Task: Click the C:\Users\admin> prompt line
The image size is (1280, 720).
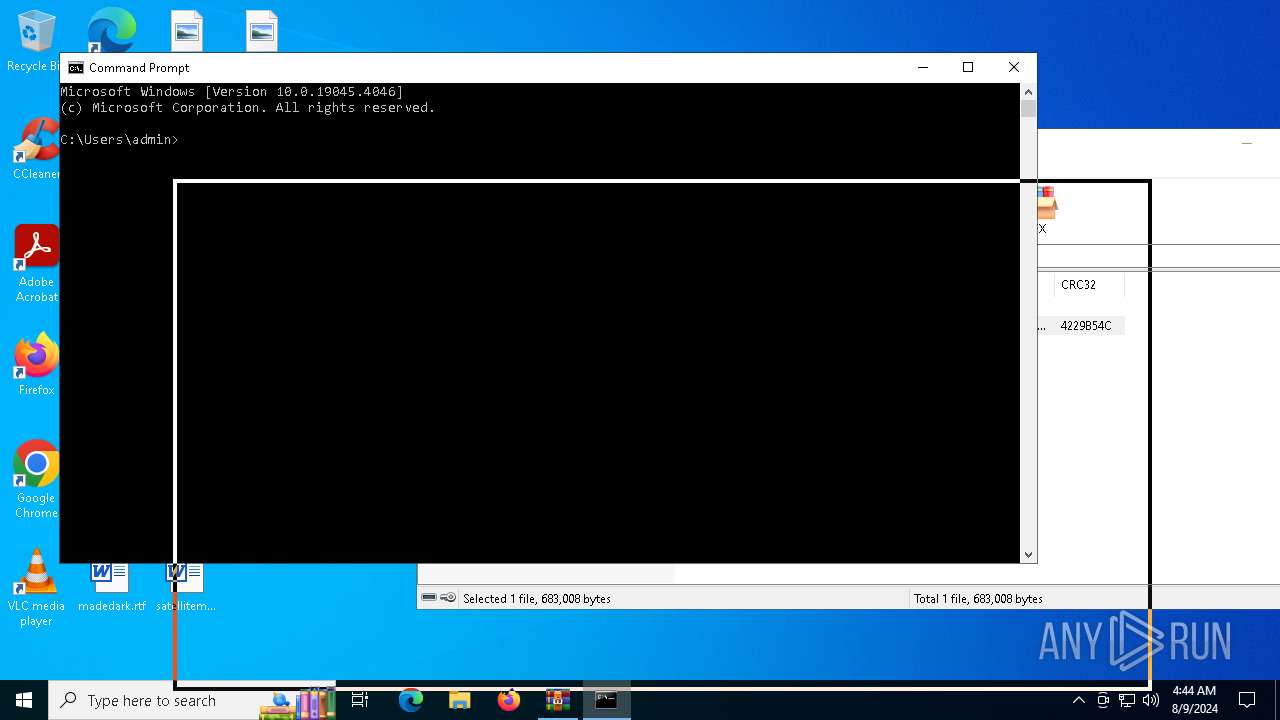Action: click(x=119, y=140)
